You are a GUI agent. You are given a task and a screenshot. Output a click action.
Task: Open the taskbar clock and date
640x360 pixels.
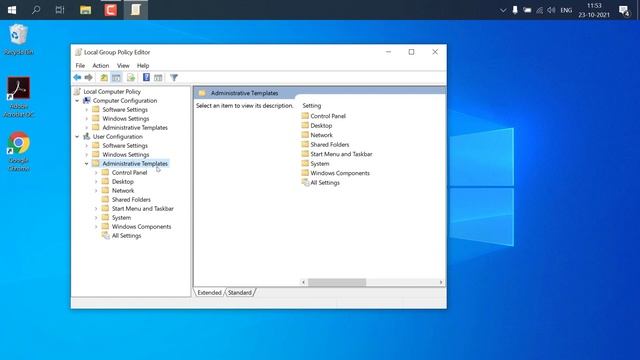594,10
